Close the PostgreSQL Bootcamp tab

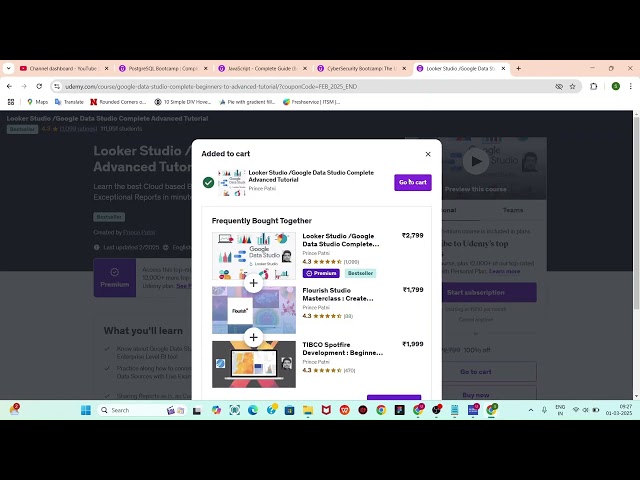click(x=206, y=69)
